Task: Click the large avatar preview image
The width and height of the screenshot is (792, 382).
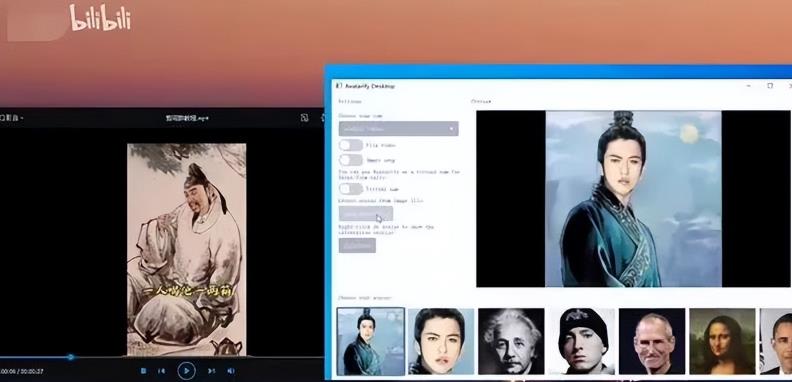Action: tap(633, 199)
